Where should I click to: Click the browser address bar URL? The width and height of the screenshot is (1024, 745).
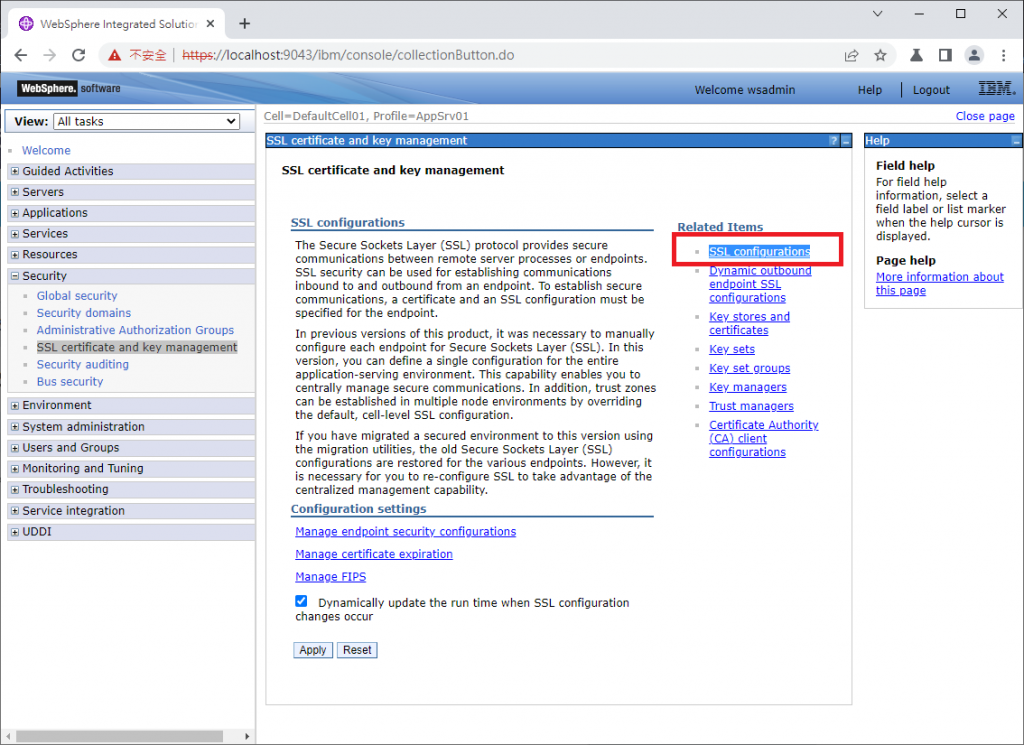348,55
